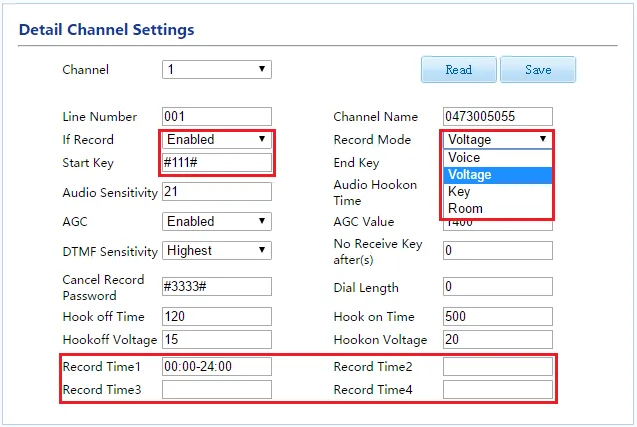
Task: Focus the Hookon Voltage field
Action: pos(497,340)
